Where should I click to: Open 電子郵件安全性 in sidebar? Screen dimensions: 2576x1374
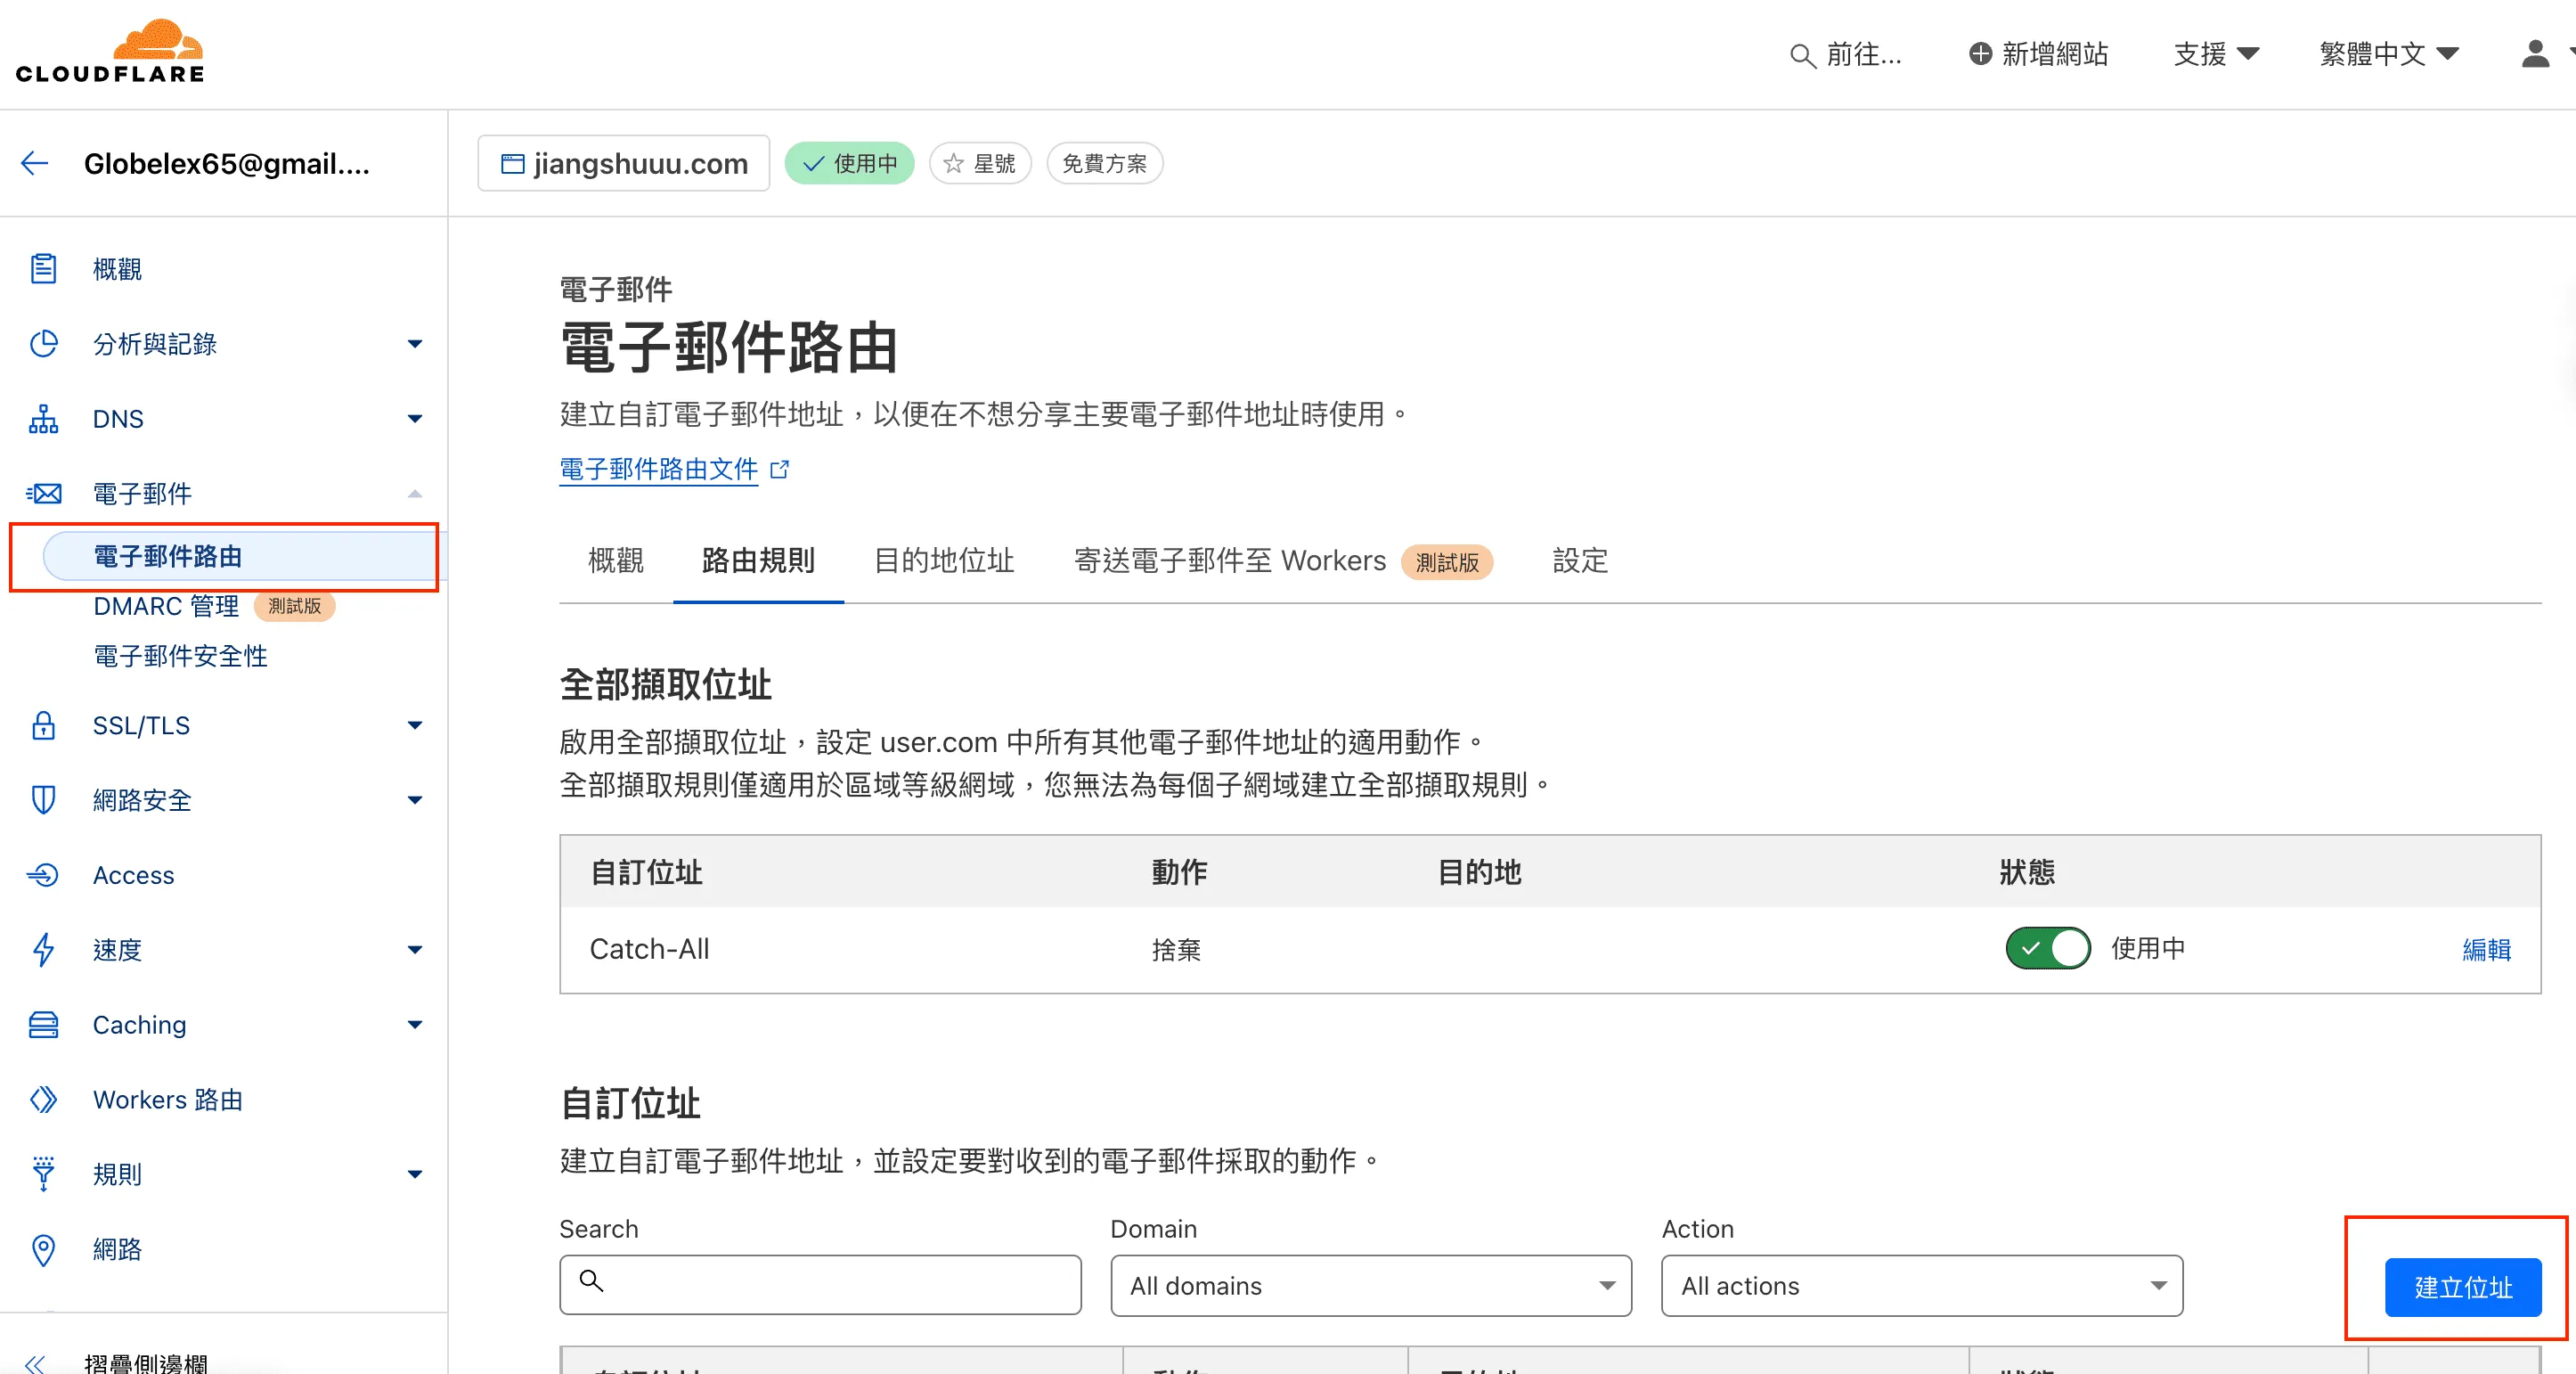click(x=180, y=656)
